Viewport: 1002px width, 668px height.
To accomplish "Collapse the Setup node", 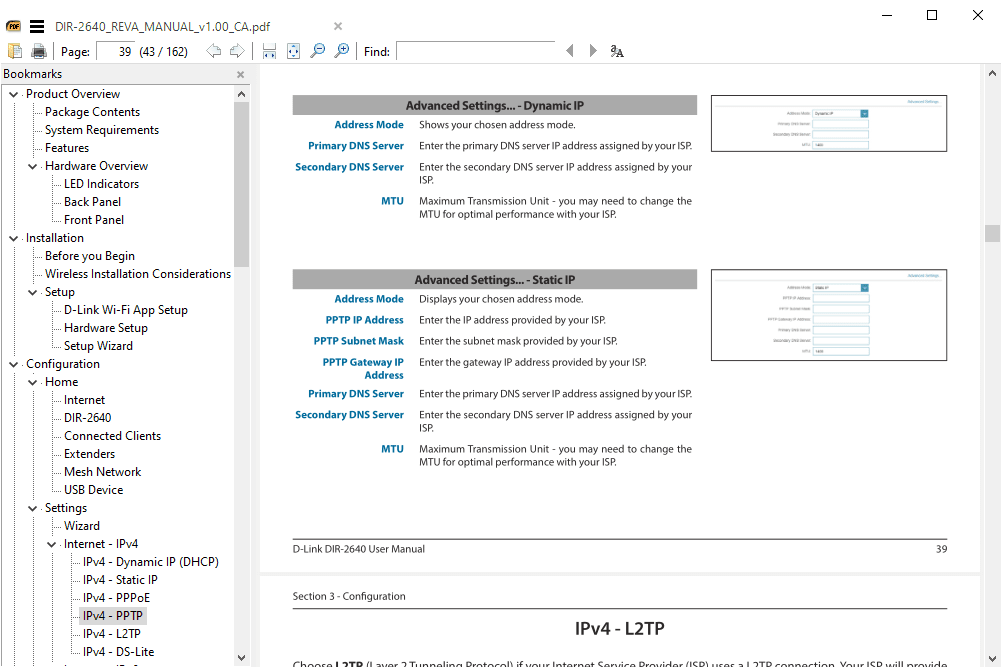I will 33,292.
